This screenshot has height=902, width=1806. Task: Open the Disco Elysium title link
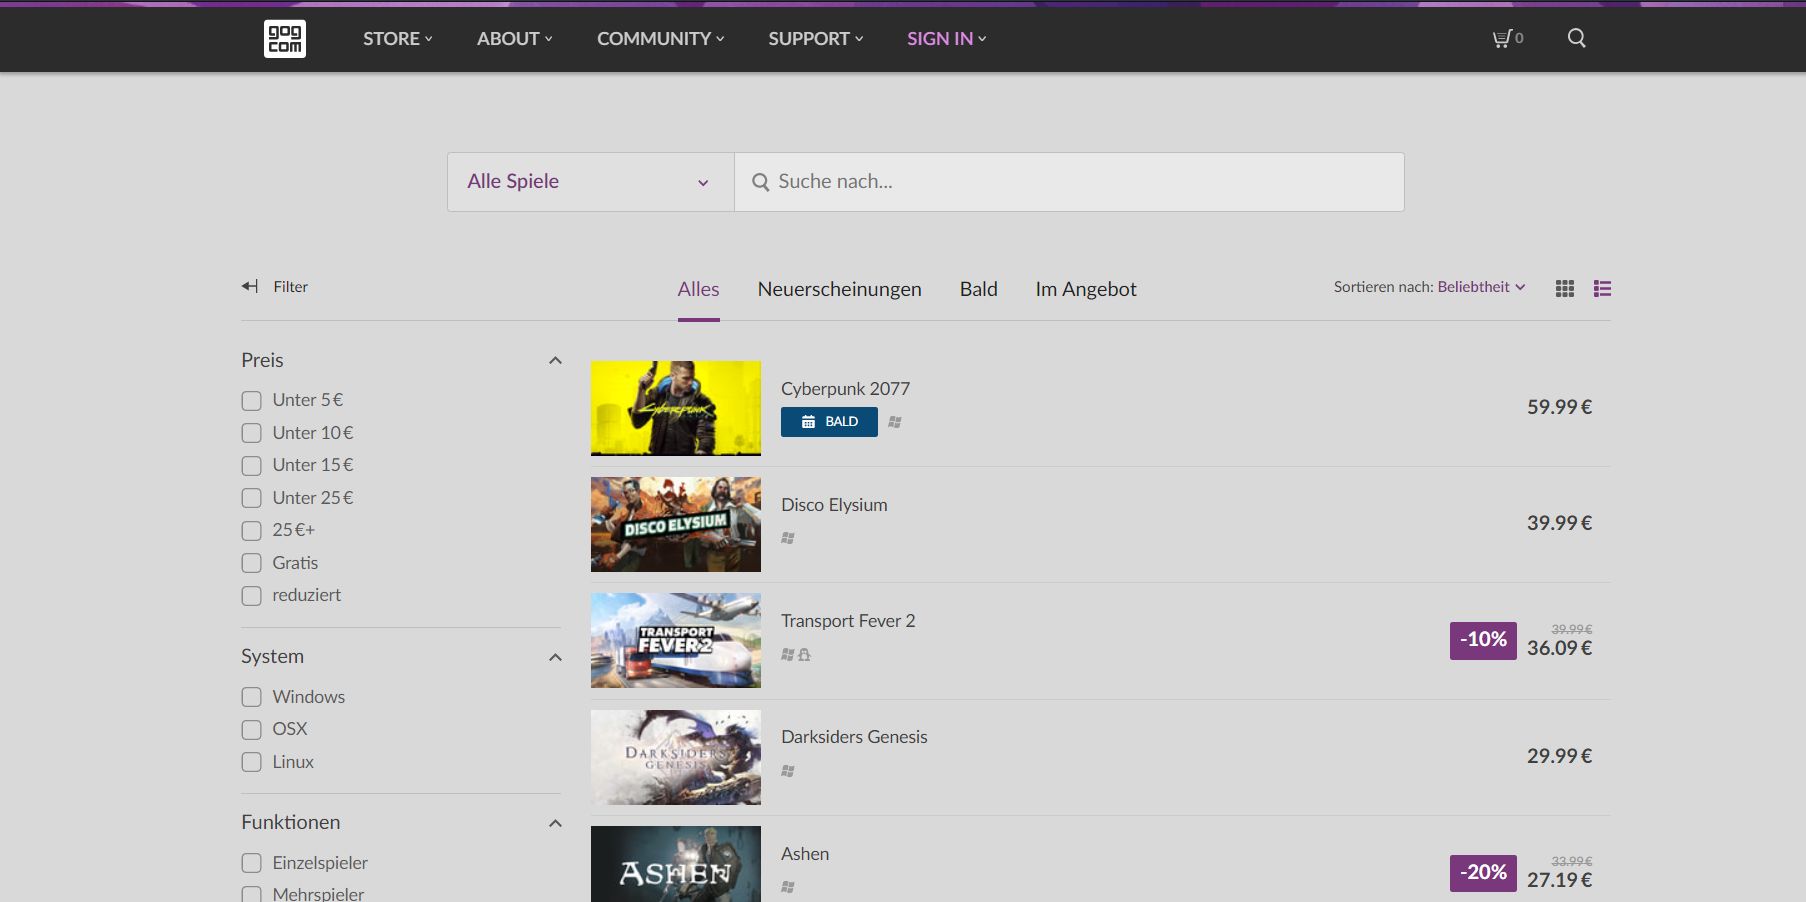tap(834, 505)
